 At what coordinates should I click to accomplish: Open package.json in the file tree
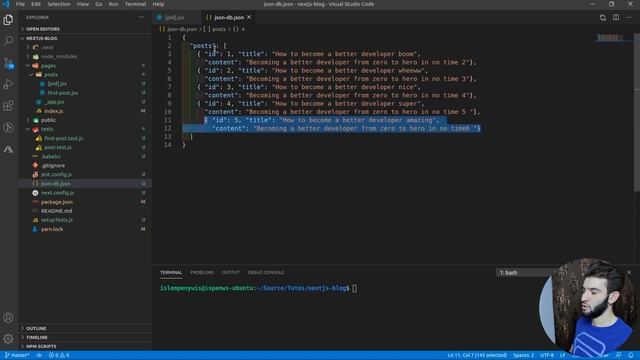coord(57,202)
